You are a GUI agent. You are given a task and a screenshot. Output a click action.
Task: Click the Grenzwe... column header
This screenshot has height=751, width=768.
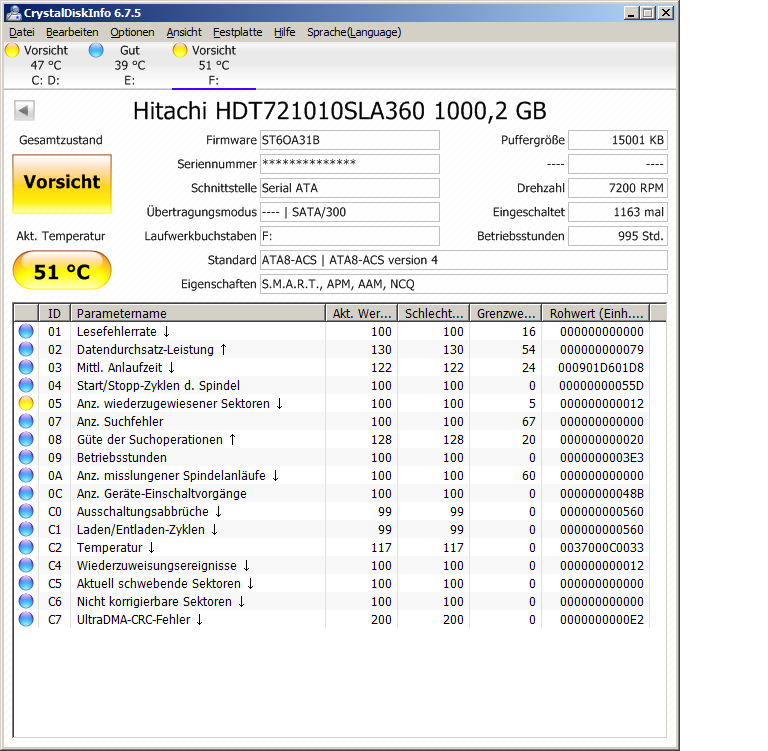[x=506, y=314]
